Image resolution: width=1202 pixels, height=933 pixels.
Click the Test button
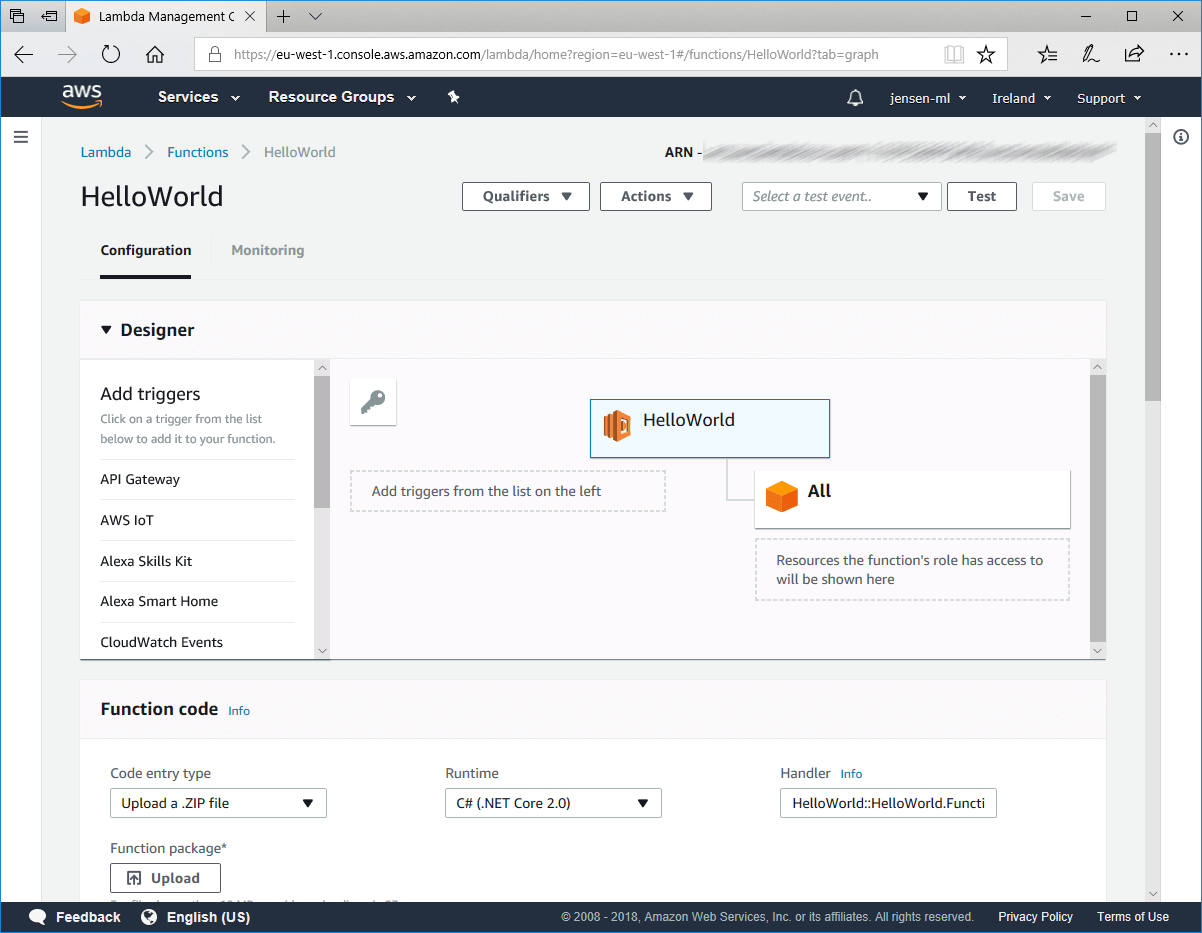click(x=981, y=197)
